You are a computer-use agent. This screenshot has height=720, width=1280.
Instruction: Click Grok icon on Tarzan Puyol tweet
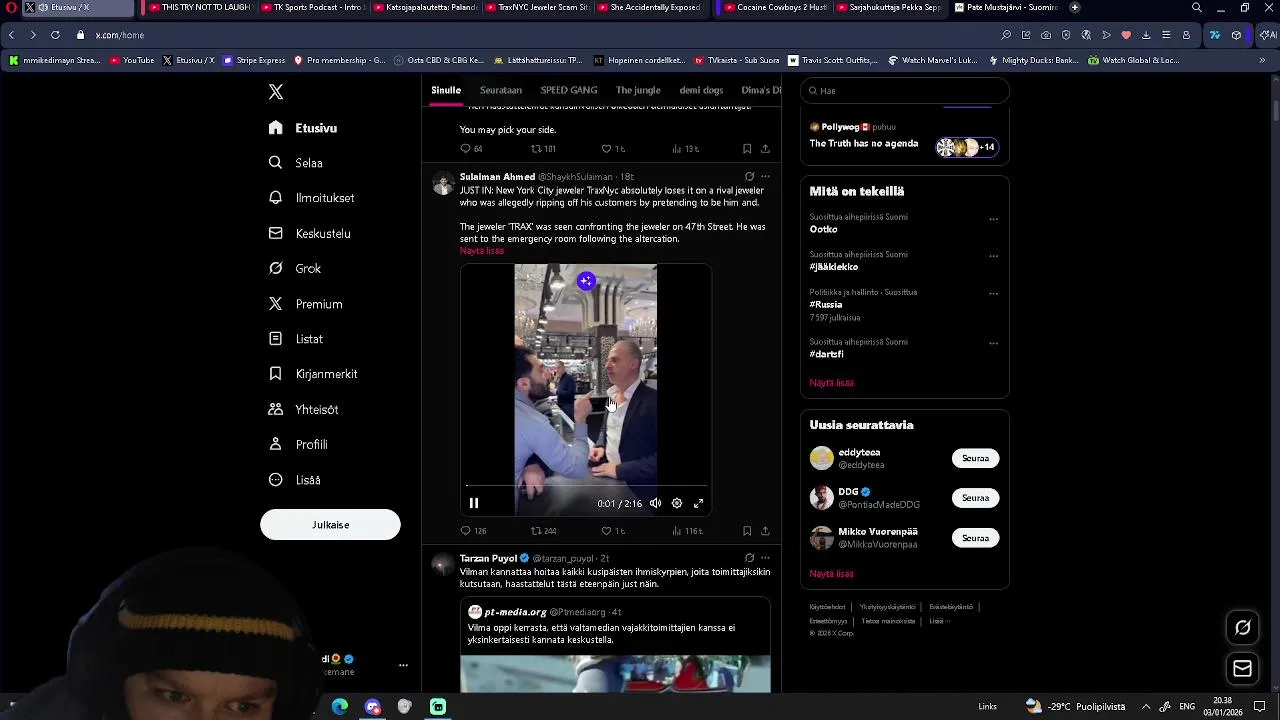coord(749,558)
